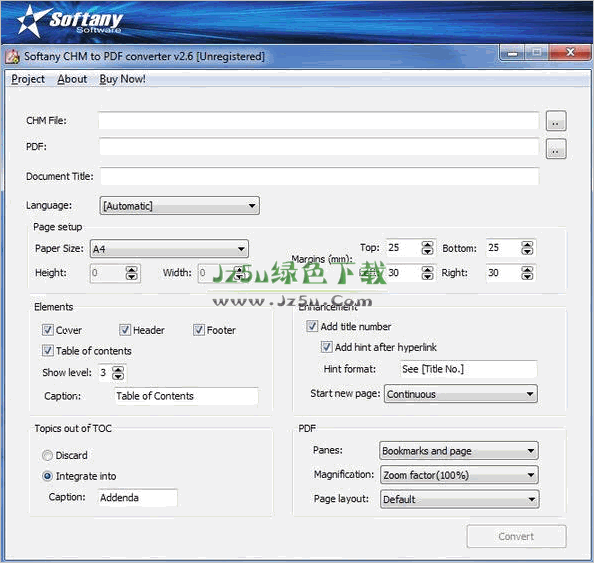
Task: Click the Addenda caption field
Action: point(138,497)
